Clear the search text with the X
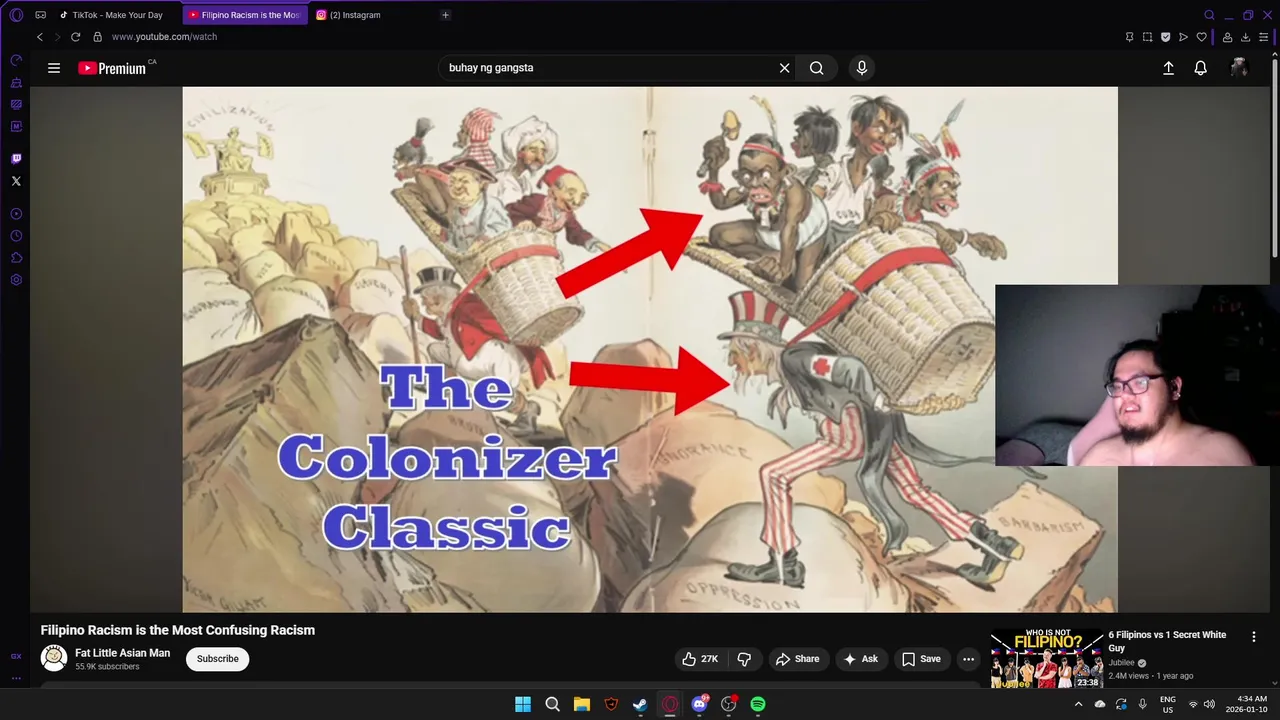This screenshot has height=720, width=1280. (x=784, y=68)
